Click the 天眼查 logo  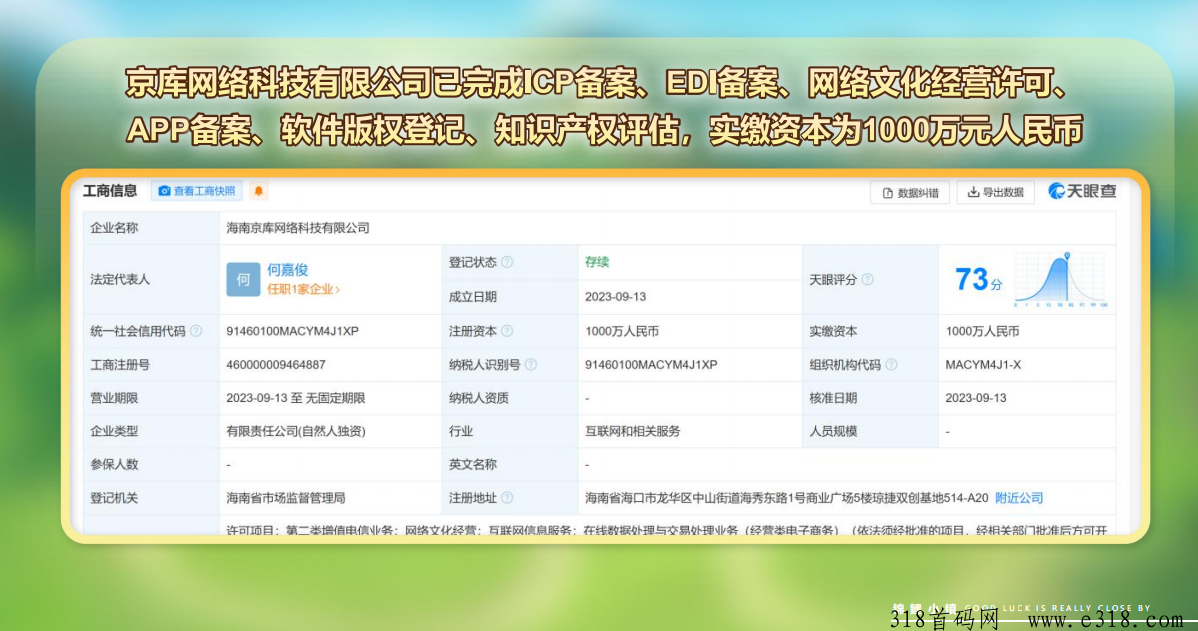[x=1082, y=191]
